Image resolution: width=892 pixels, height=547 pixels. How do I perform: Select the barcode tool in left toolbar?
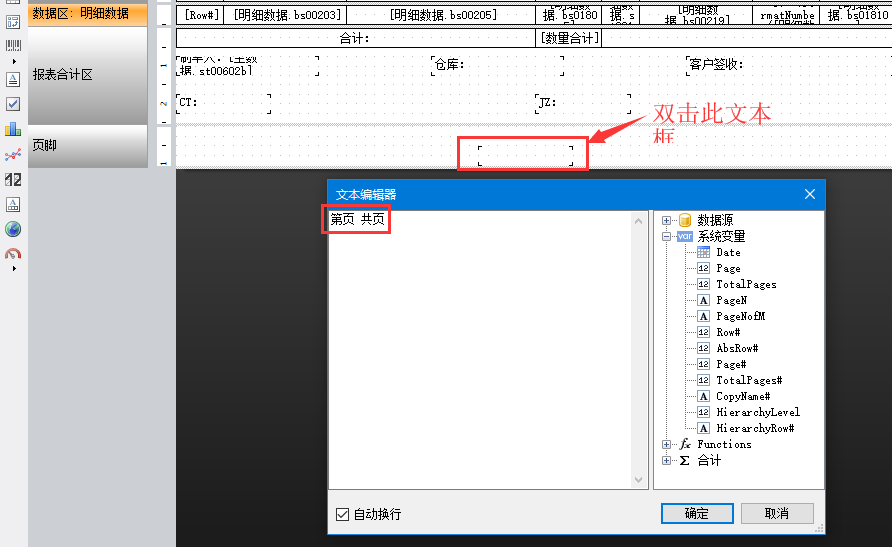(13, 47)
